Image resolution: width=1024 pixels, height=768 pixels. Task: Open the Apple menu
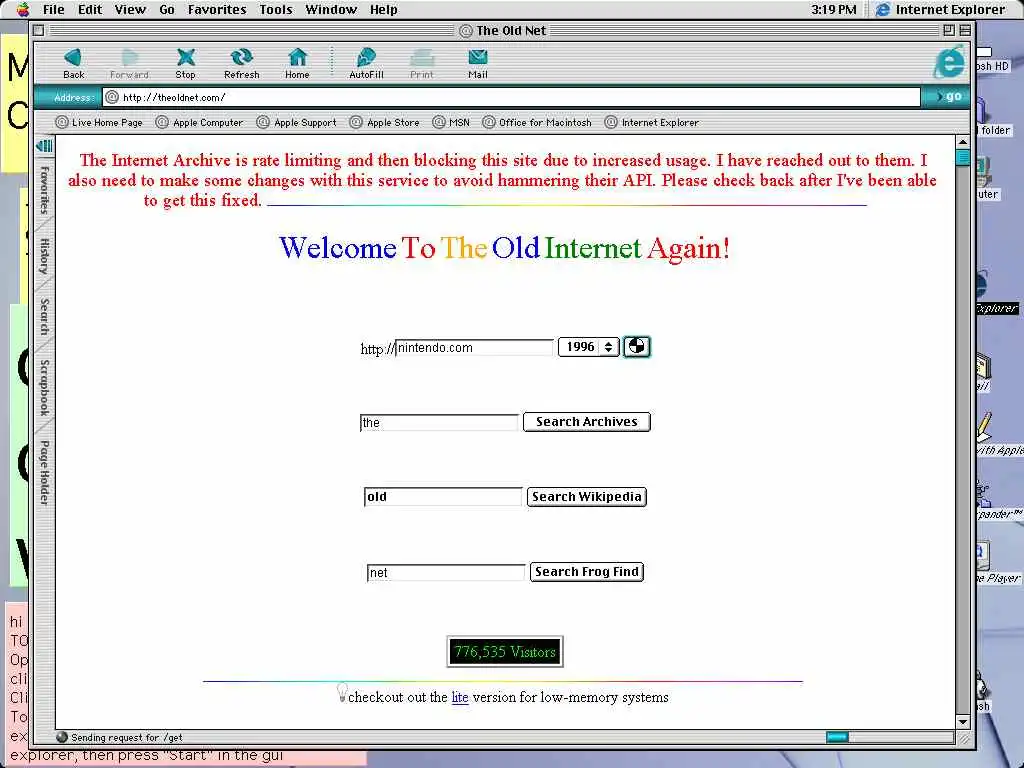(x=23, y=9)
